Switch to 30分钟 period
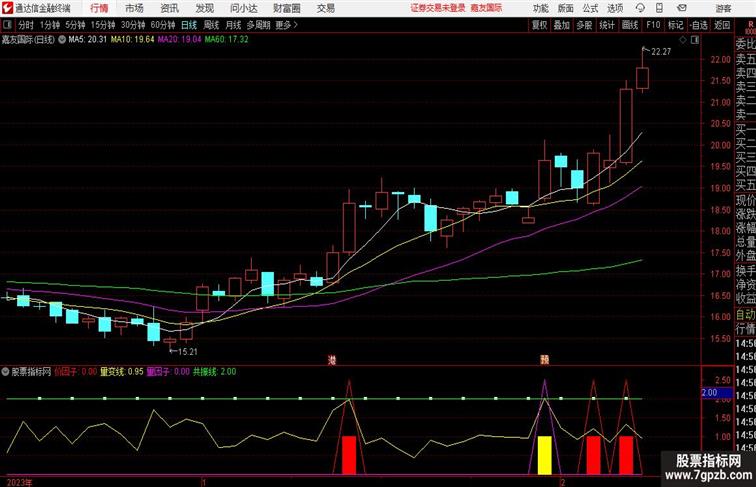756x487 pixels. click(133, 25)
